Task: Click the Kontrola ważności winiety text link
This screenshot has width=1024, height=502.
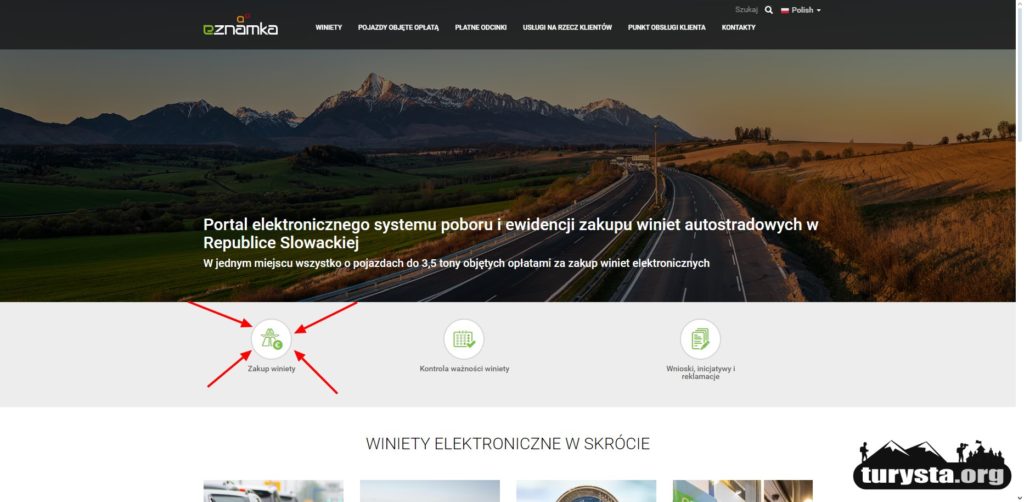Action: coord(464,369)
